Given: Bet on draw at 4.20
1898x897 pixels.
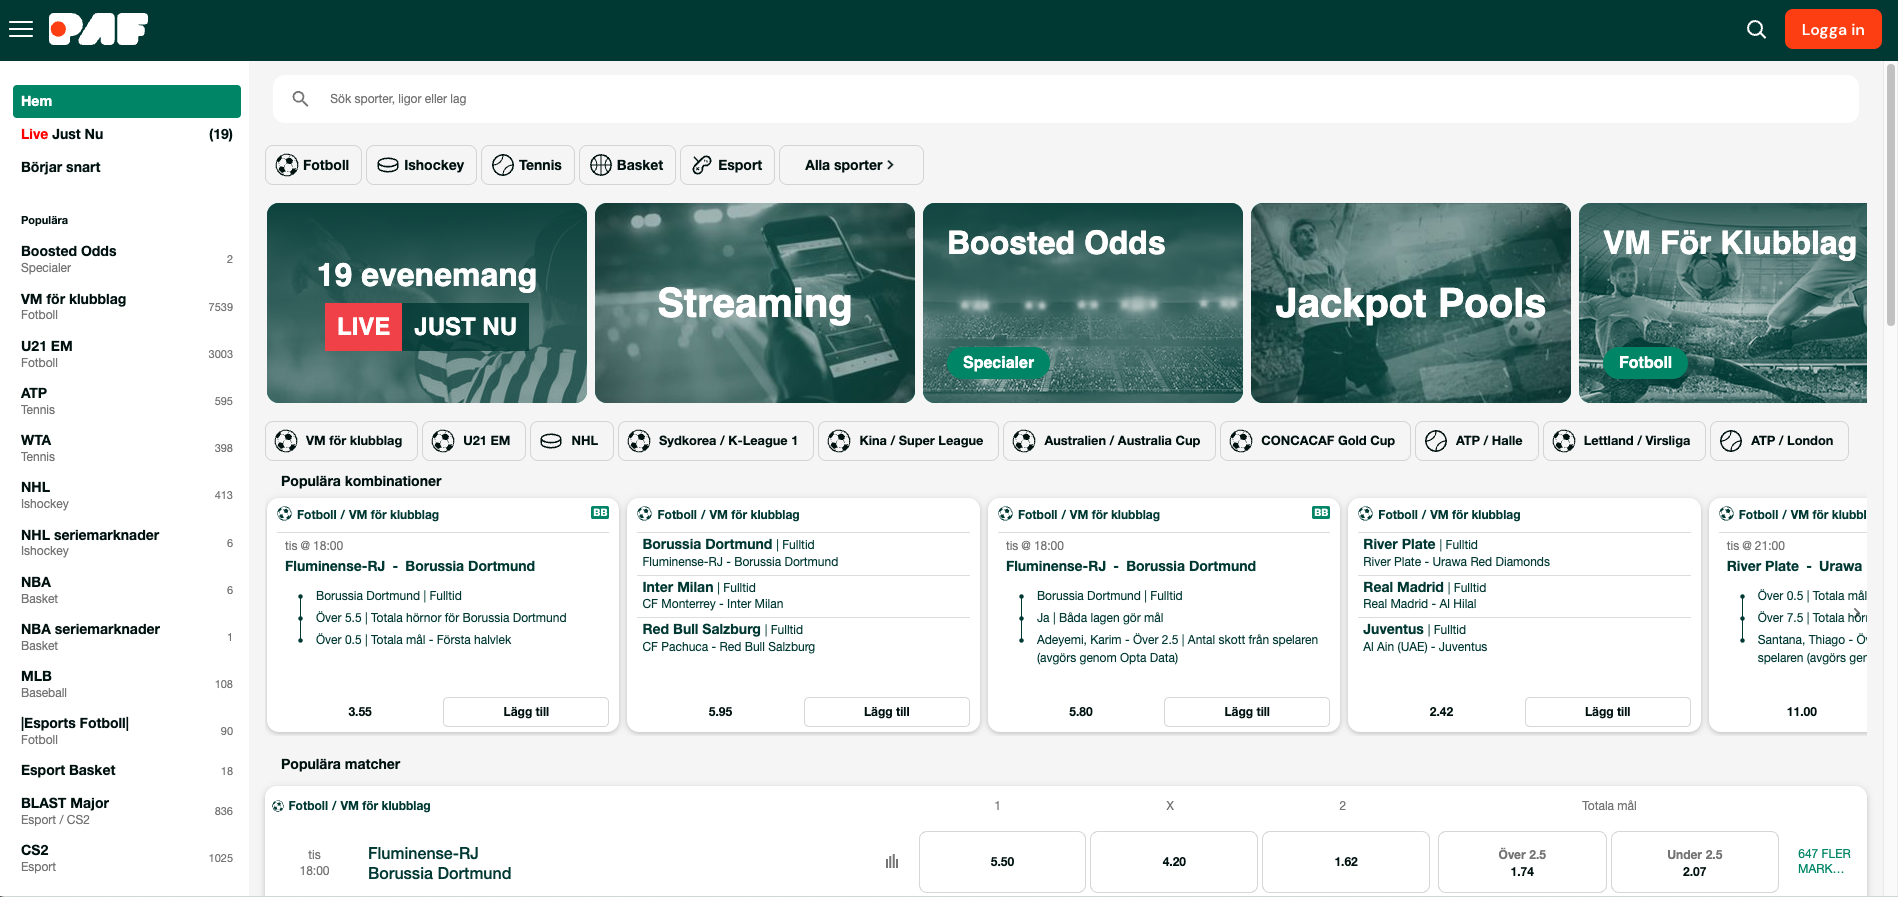Looking at the screenshot, I should point(1174,862).
